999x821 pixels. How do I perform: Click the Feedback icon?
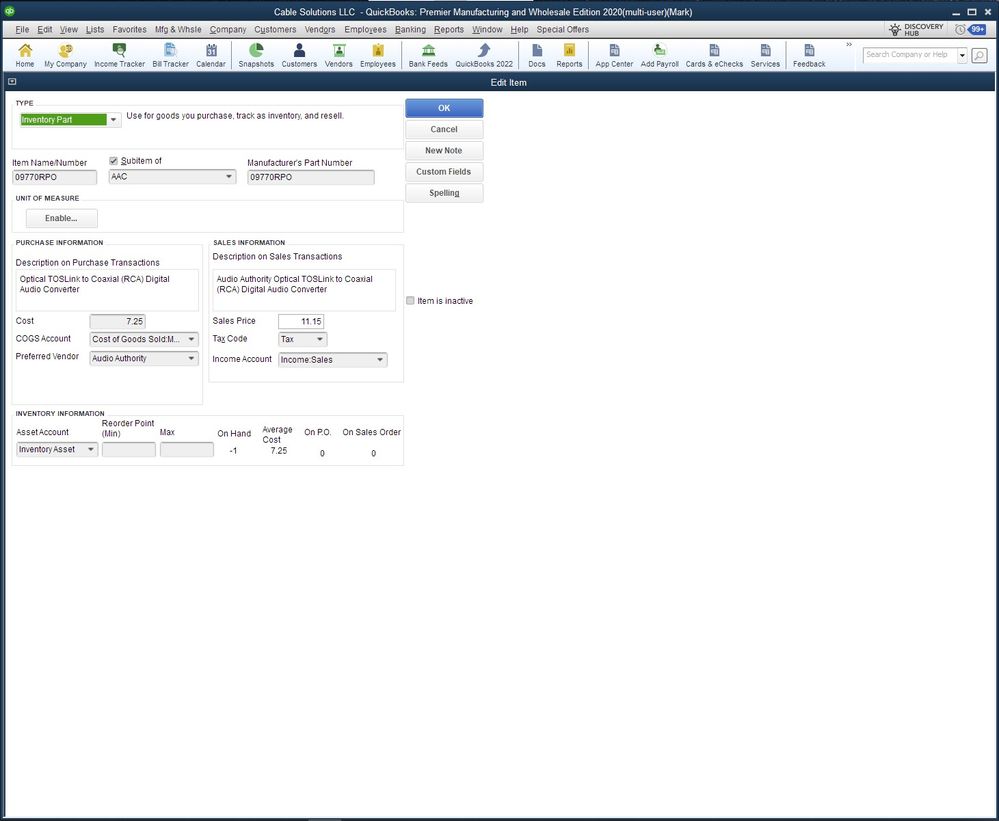pyautogui.click(x=809, y=55)
